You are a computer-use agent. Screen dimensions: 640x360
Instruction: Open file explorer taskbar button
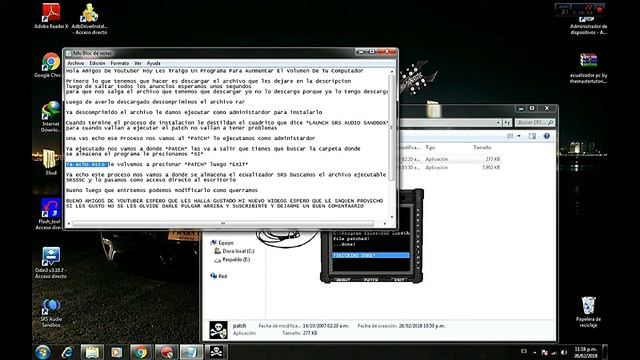[x=92, y=352]
